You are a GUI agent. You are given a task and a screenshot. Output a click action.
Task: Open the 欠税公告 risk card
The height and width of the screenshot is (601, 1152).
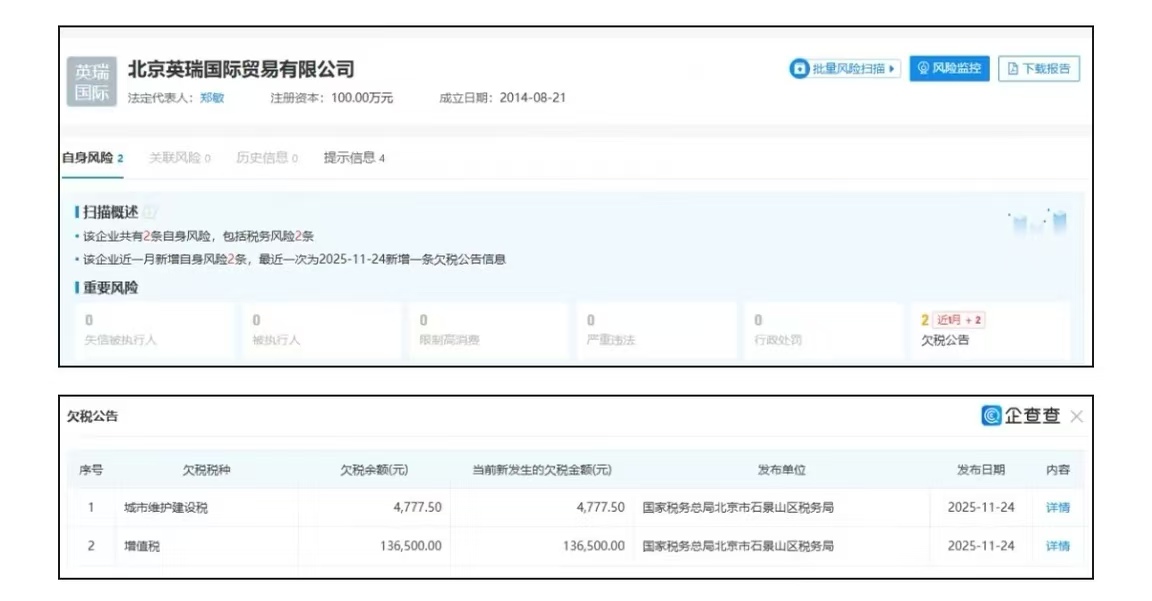click(x=989, y=331)
